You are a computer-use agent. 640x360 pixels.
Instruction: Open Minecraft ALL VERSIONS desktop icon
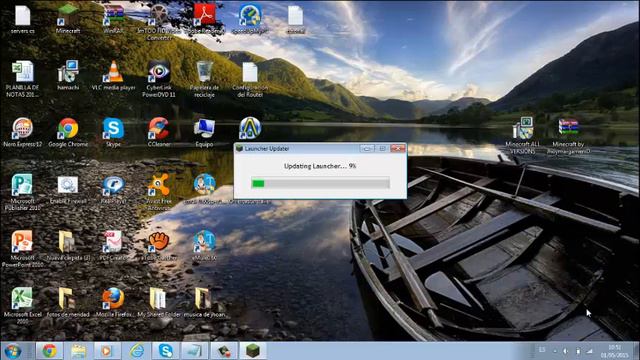coord(522,136)
